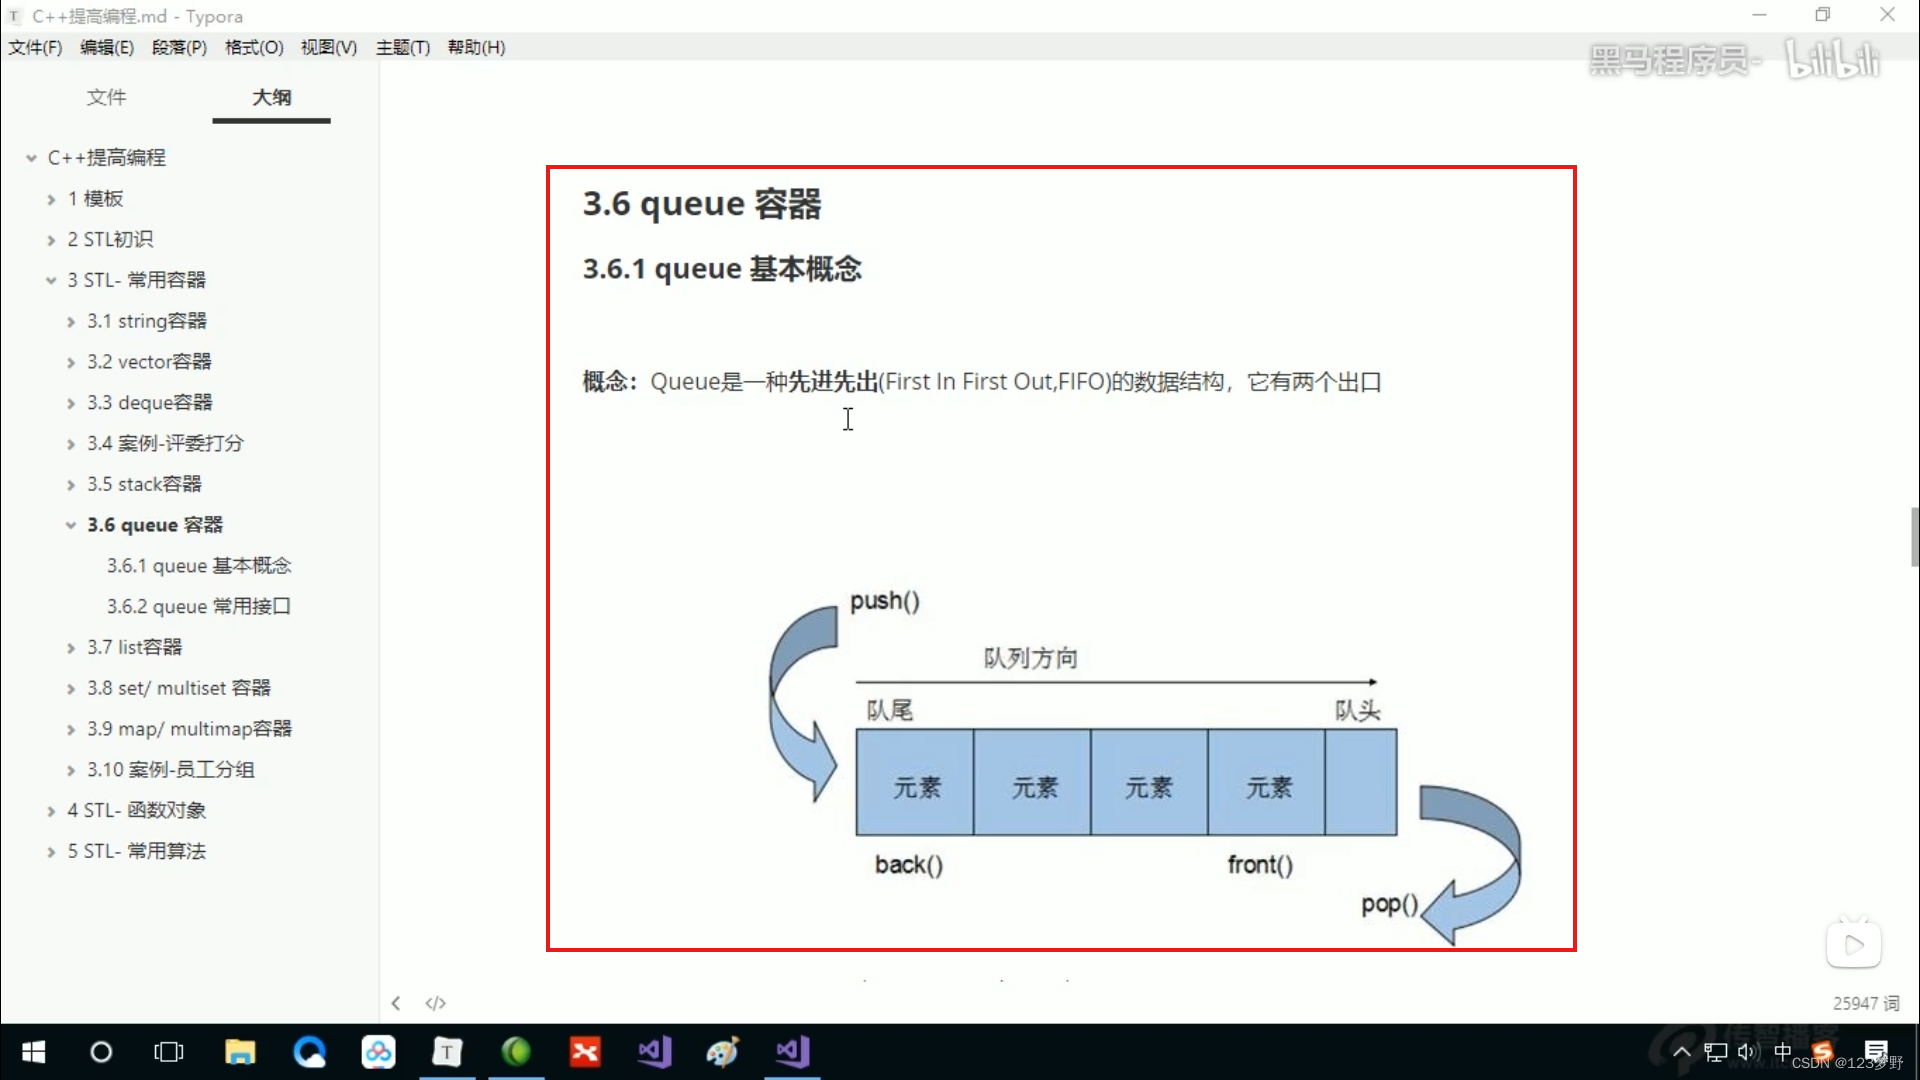1920x1080 pixels.
Task: Click the word count showing 25947 词
Action: [x=1866, y=1002]
